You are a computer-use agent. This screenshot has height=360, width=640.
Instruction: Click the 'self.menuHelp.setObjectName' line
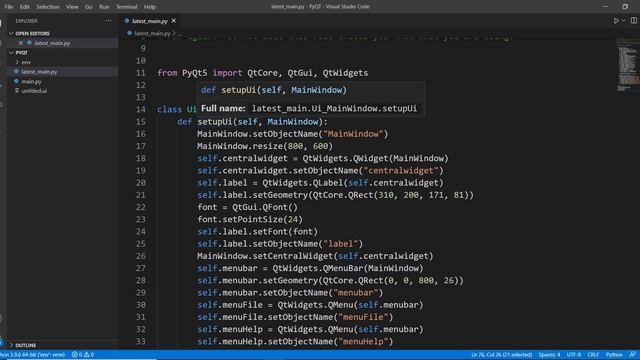pos(295,342)
